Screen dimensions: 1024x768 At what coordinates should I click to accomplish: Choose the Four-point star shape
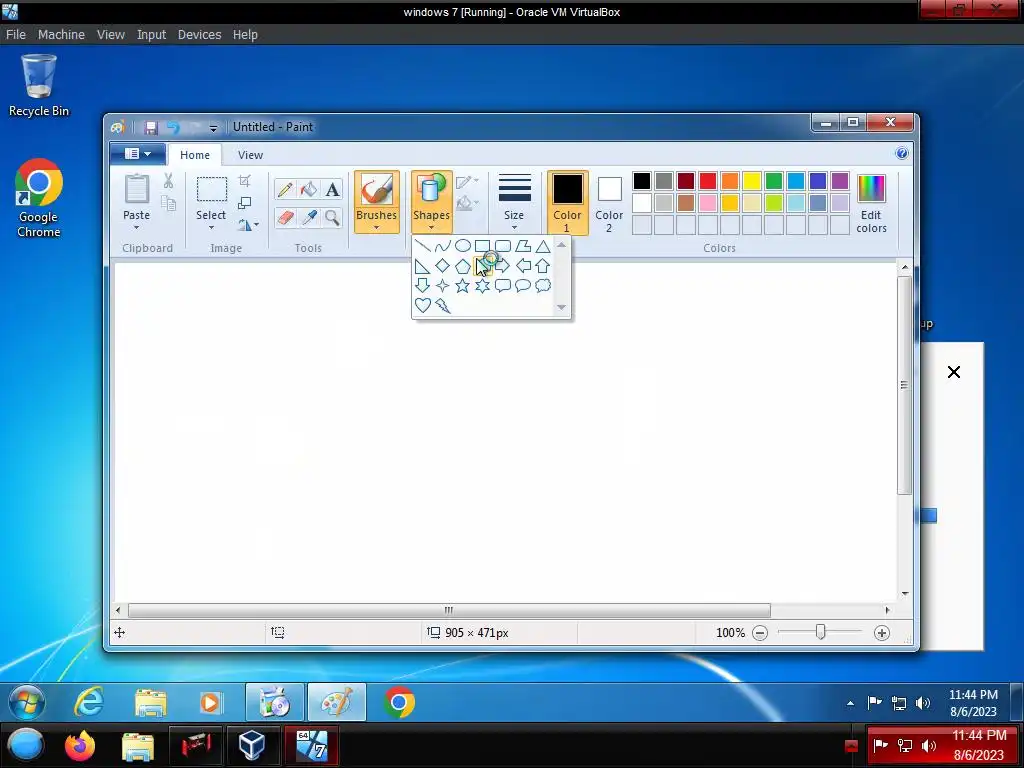[x=443, y=286]
